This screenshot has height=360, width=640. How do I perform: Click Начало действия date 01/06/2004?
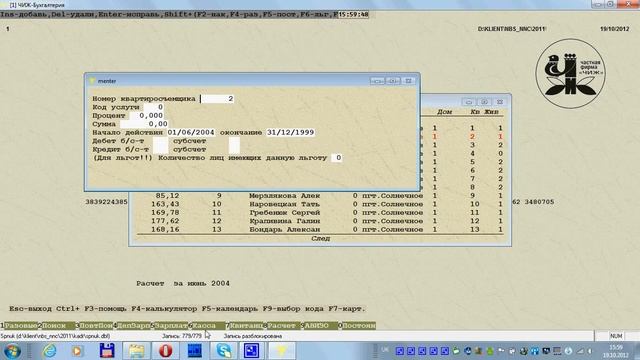191,133
